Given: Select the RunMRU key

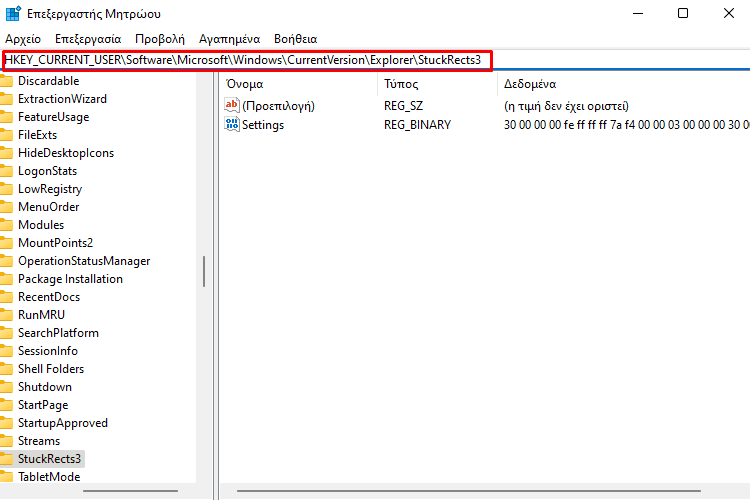Looking at the screenshot, I should point(41,315).
